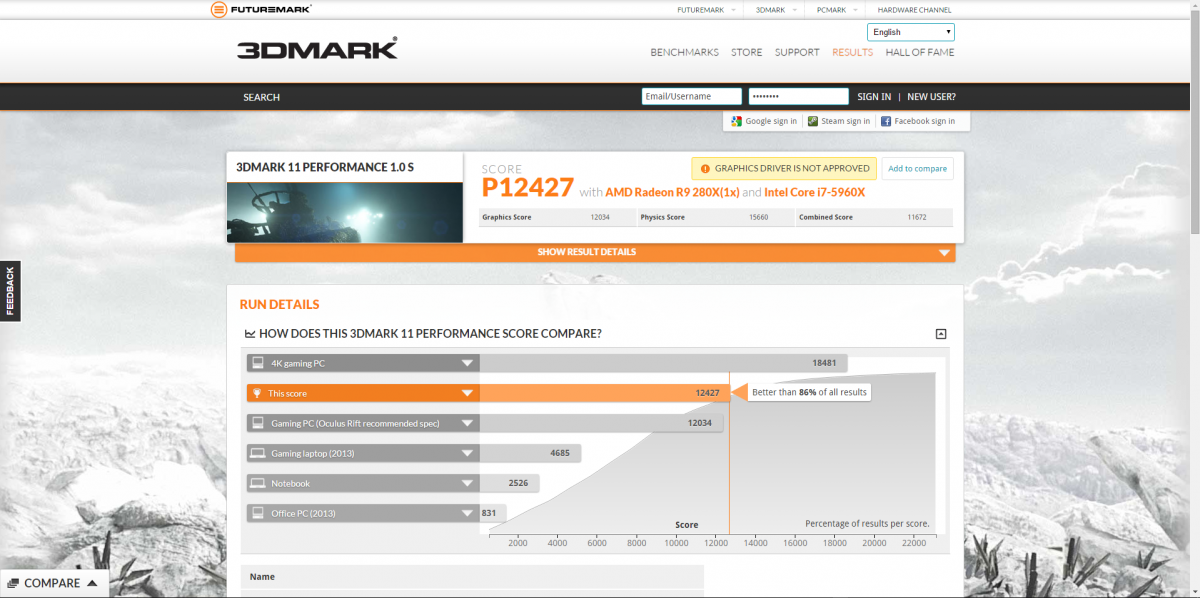Open the Compare panel at bottom left
1200x598 pixels.
[55, 583]
